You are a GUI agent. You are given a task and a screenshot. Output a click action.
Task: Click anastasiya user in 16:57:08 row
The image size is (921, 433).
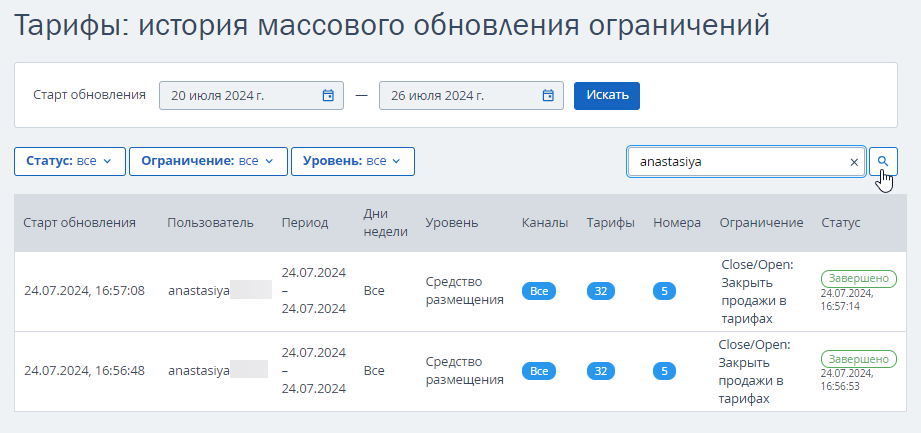199,291
